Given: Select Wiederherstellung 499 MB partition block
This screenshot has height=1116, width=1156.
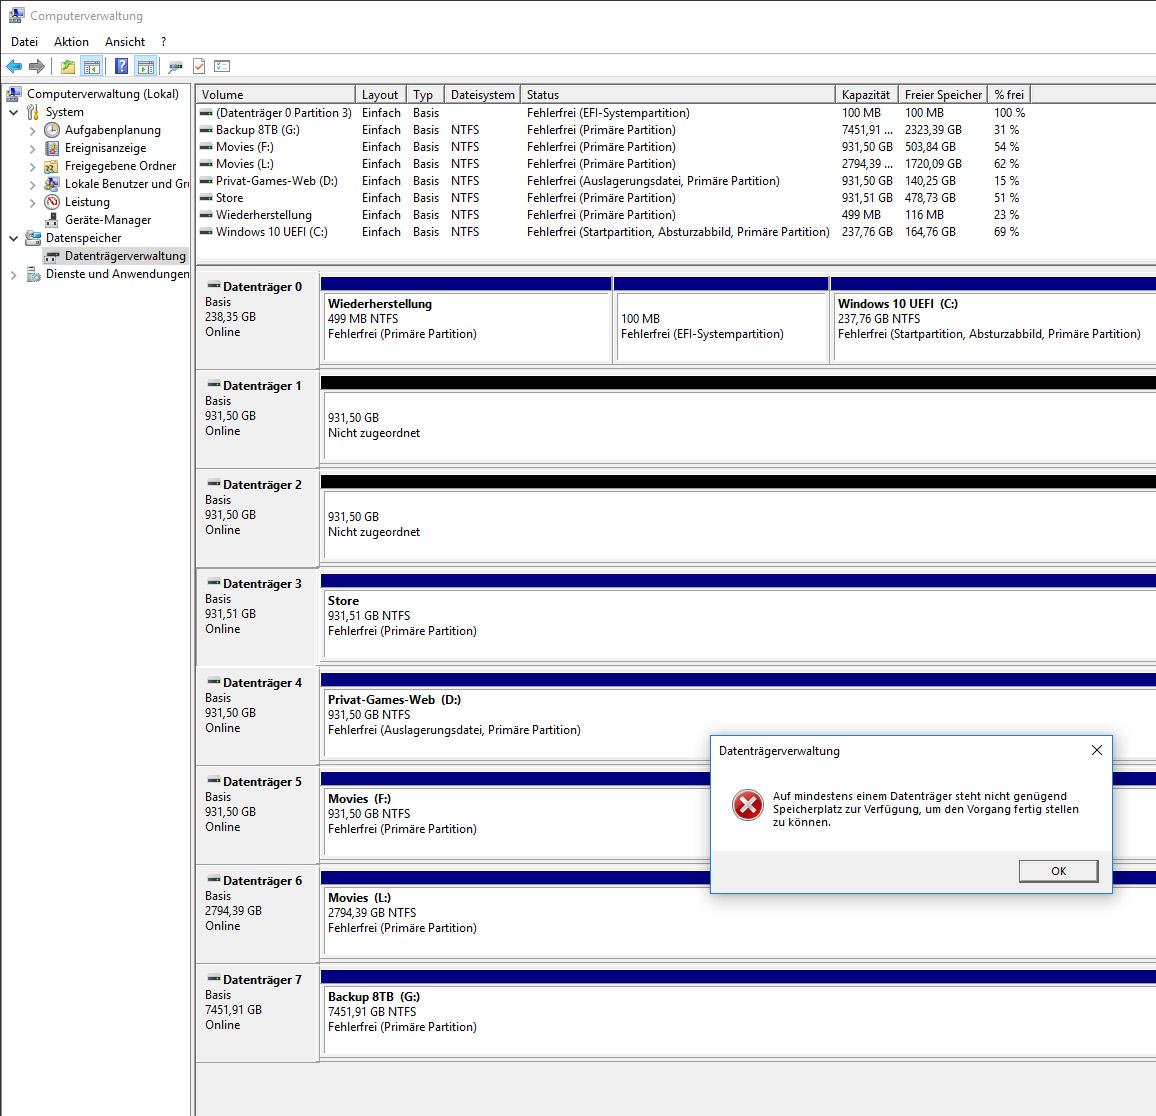Looking at the screenshot, I should 466,320.
